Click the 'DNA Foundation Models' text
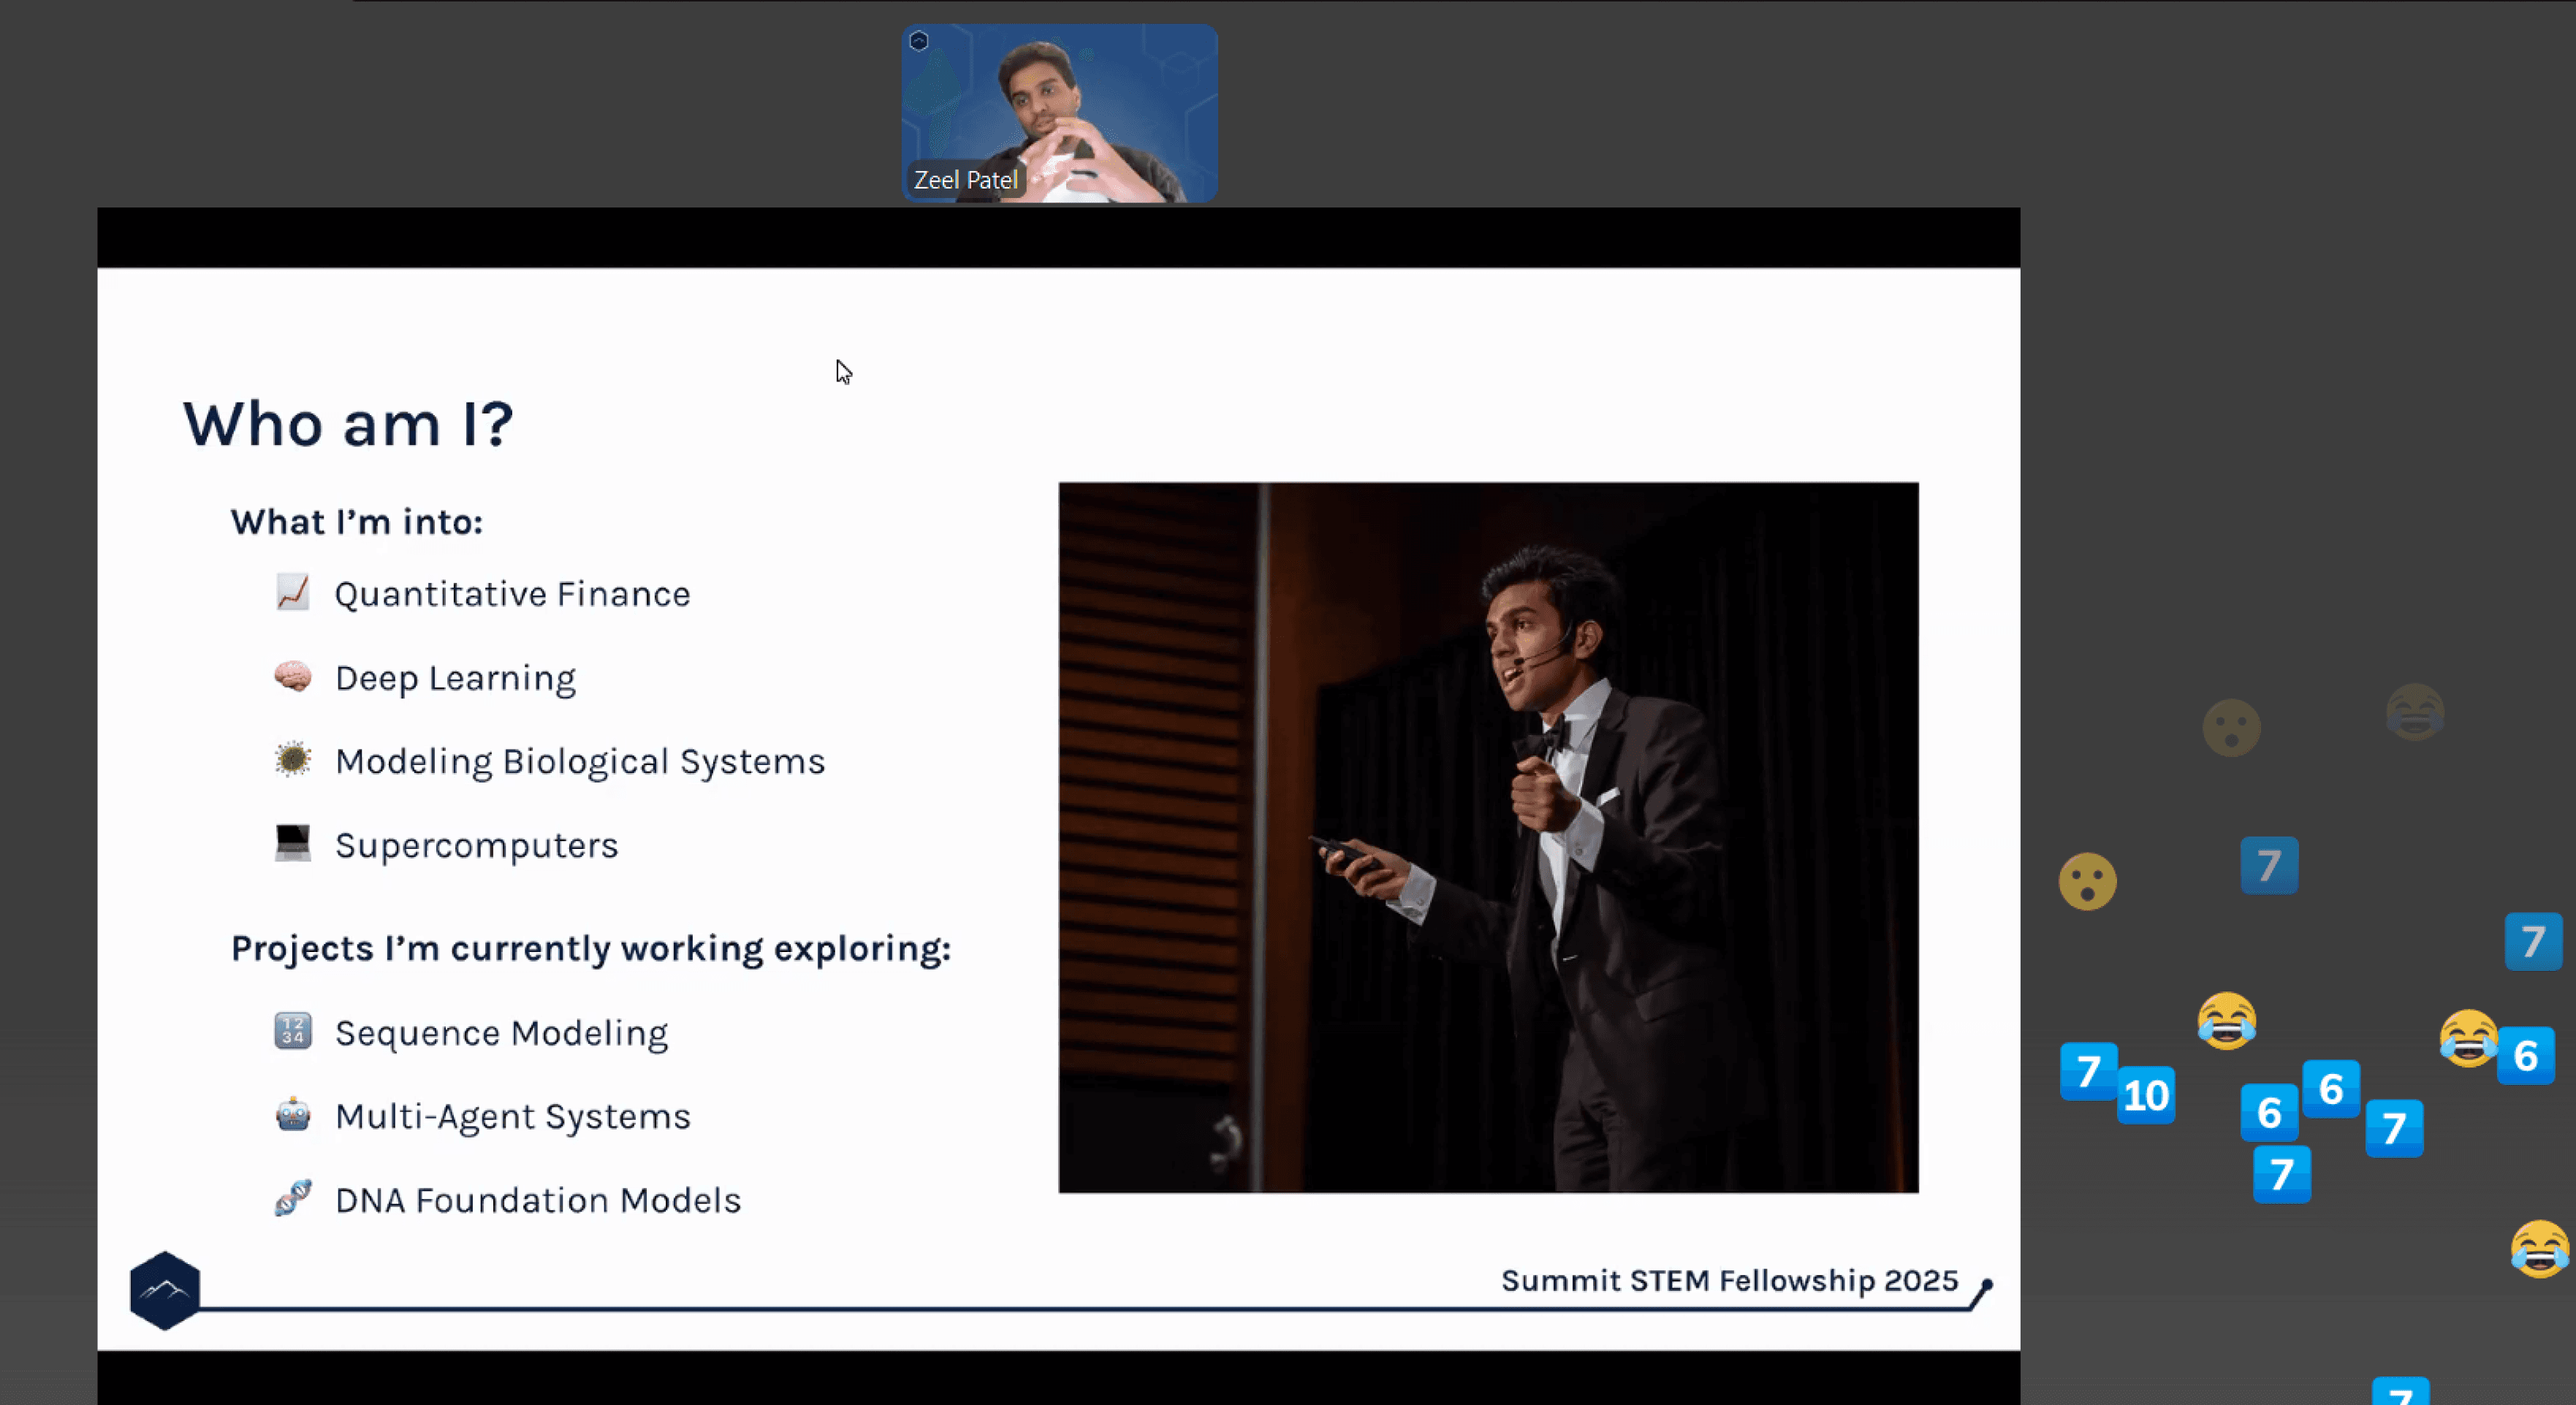The height and width of the screenshot is (1405, 2576). (538, 1200)
